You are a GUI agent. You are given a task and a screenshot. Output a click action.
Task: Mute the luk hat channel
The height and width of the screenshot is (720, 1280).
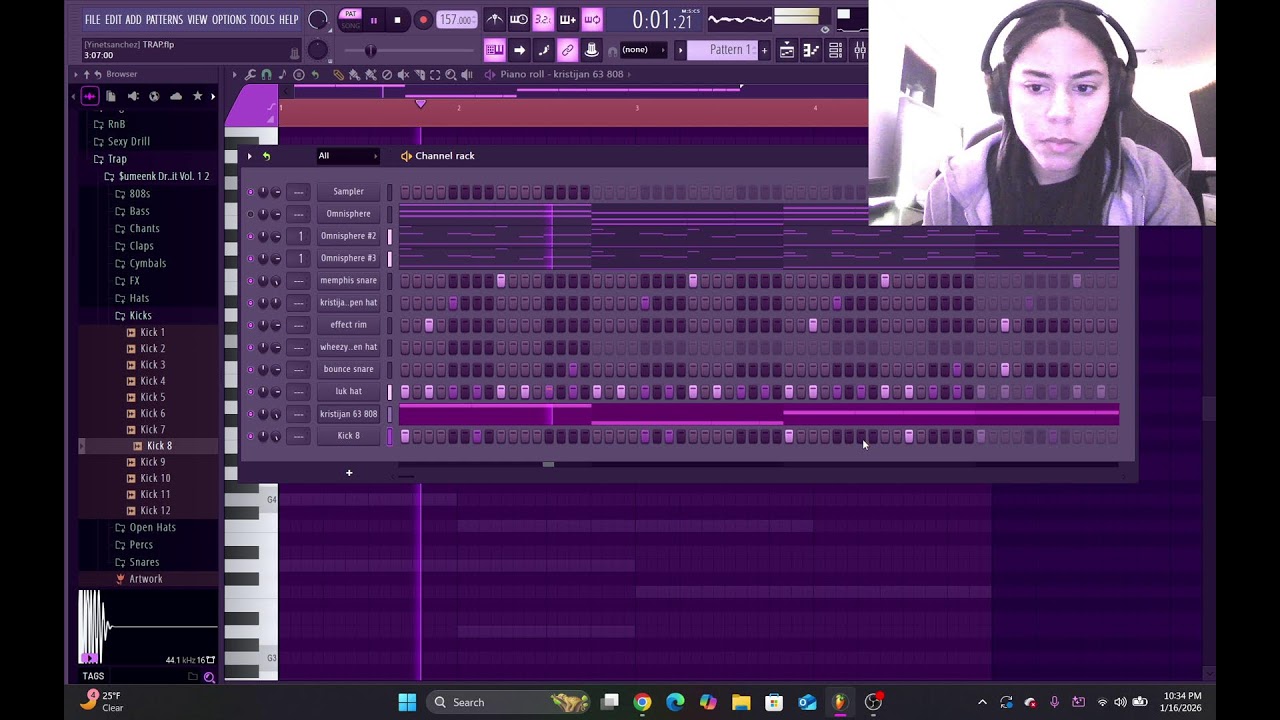click(250, 392)
